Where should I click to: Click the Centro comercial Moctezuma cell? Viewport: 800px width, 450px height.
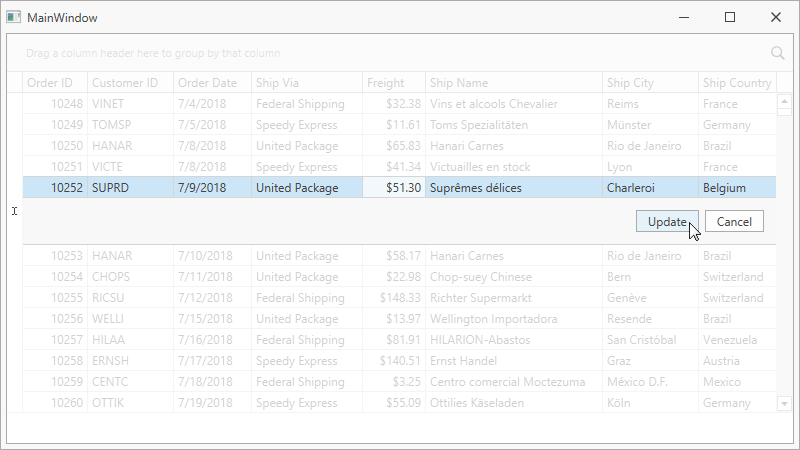point(514,382)
